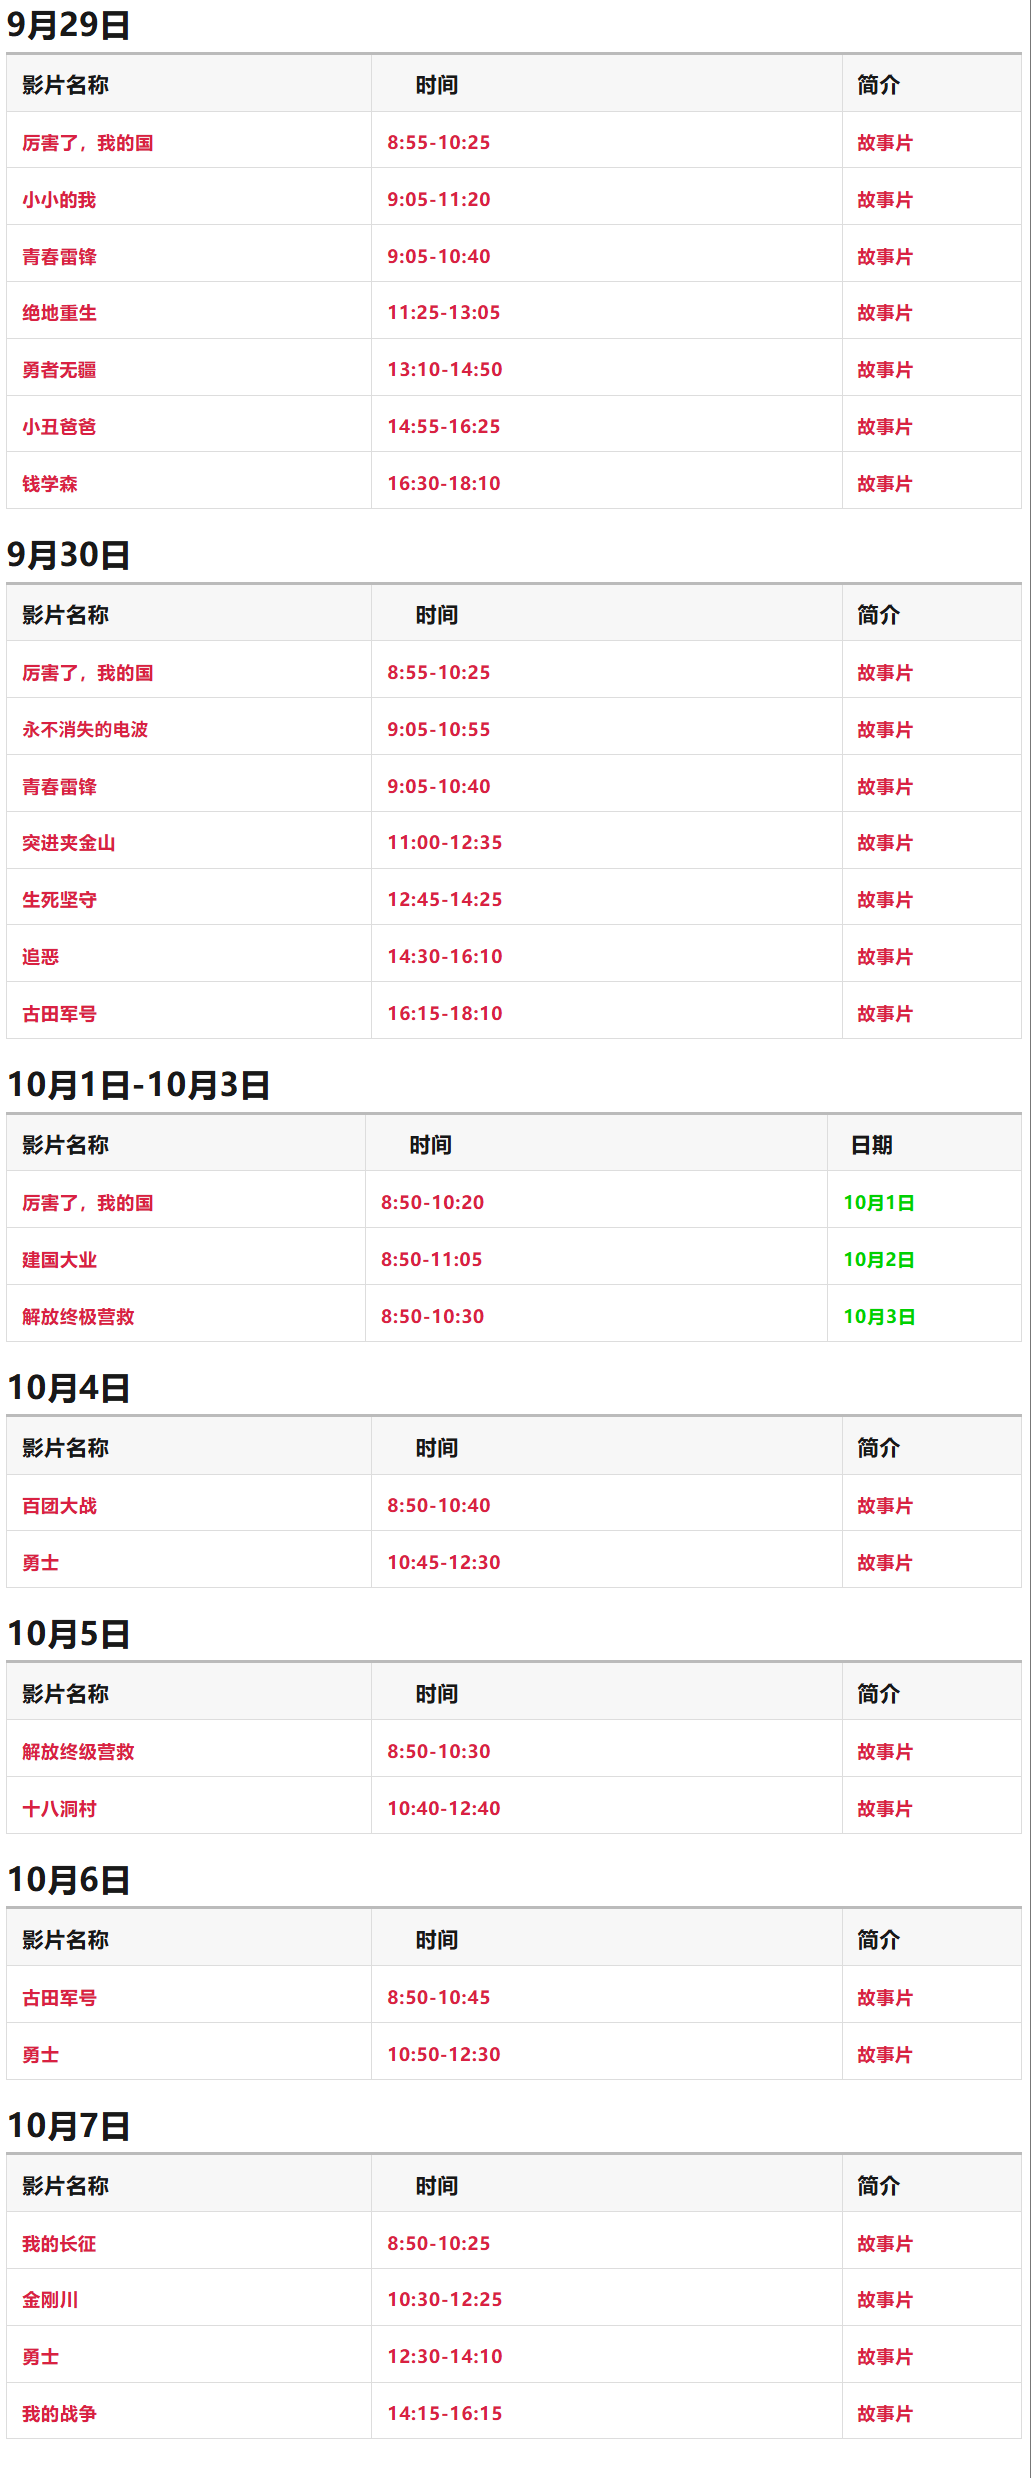
Task: Click 突进夹金山 movie title
Action: click(x=68, y=843)
